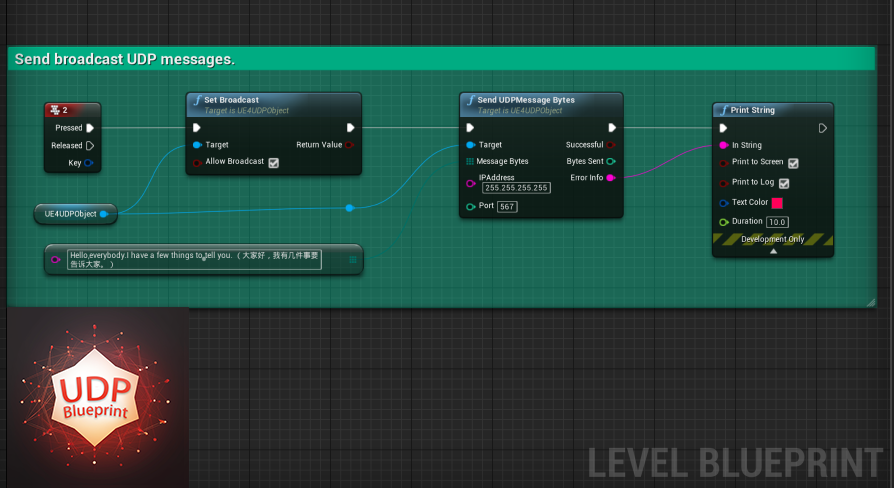Edit the Duration value field 10.0
The height and width of the screenshot is (488, 894).
777,222
